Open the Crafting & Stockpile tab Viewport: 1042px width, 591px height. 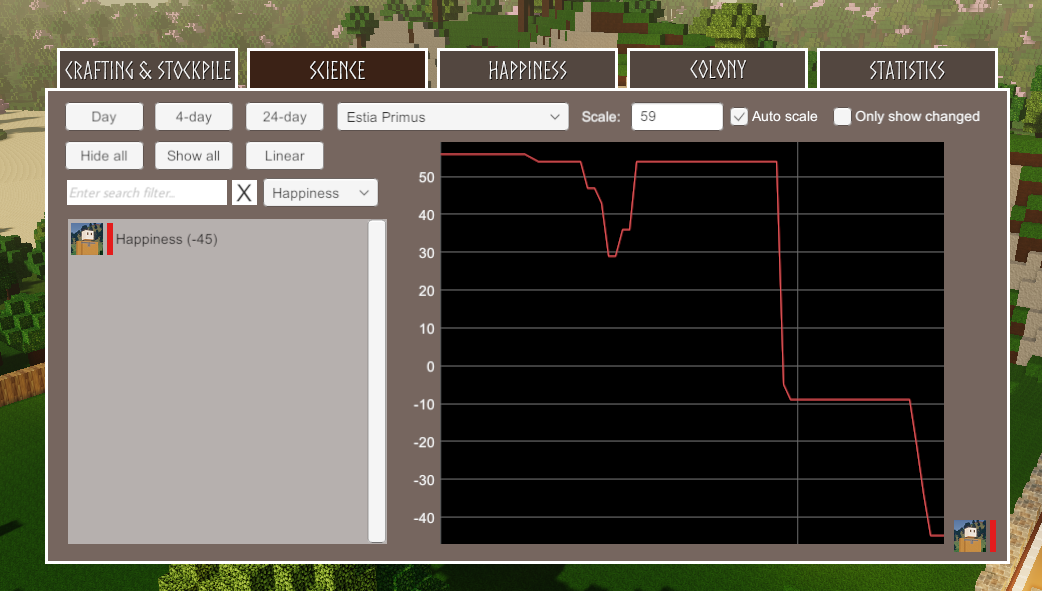(x=148, y=69)
